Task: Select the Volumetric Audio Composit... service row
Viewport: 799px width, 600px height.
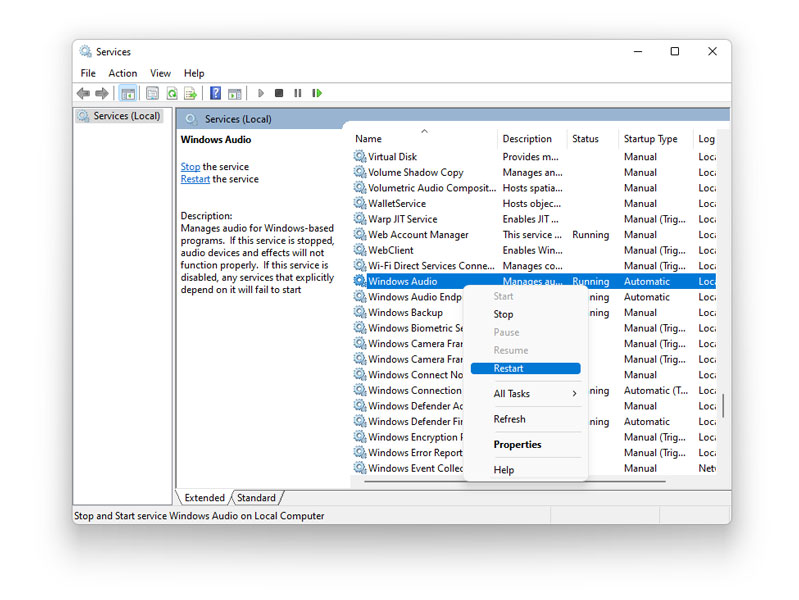Action: tap(534, 188)
